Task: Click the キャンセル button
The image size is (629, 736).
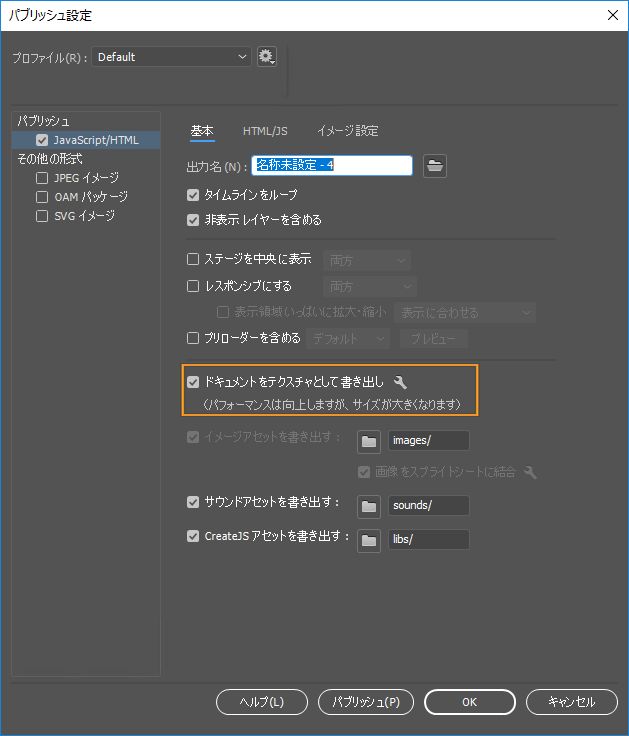Action: tap(572, 702)
